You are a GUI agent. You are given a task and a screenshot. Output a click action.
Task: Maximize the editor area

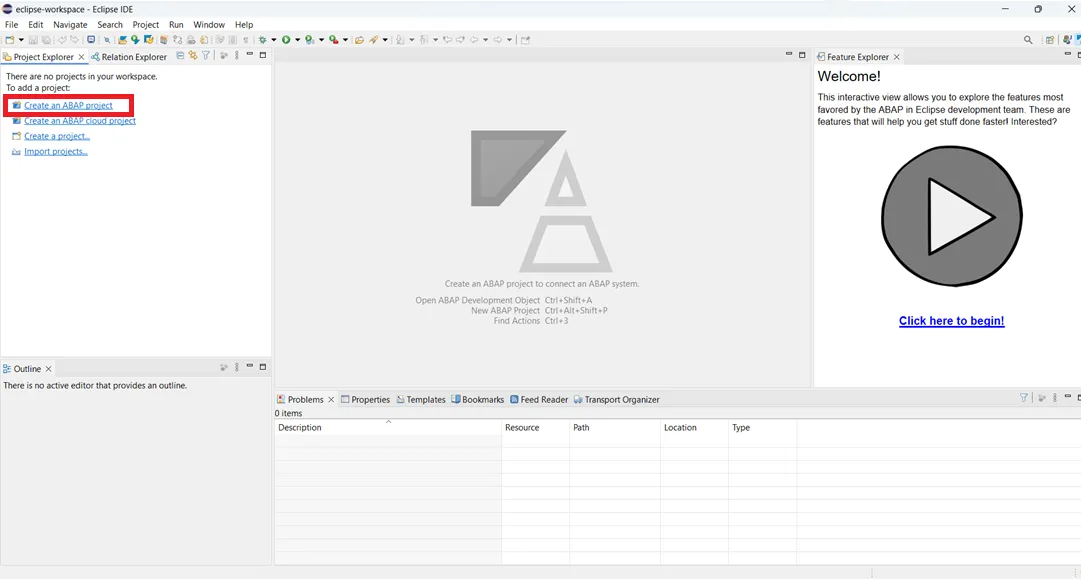pos(802,54)
